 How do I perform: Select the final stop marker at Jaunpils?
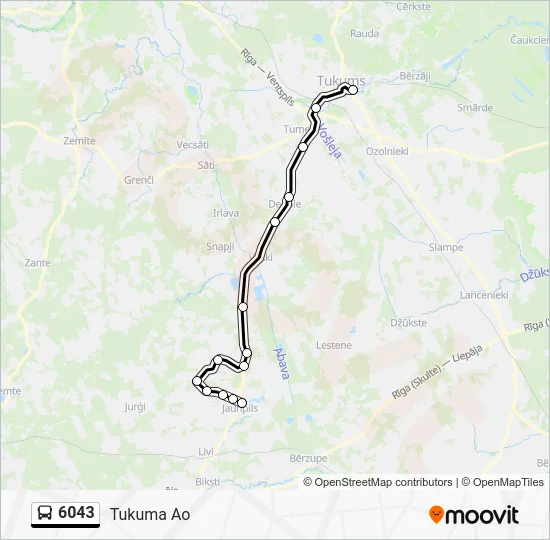tap(242, 403)
